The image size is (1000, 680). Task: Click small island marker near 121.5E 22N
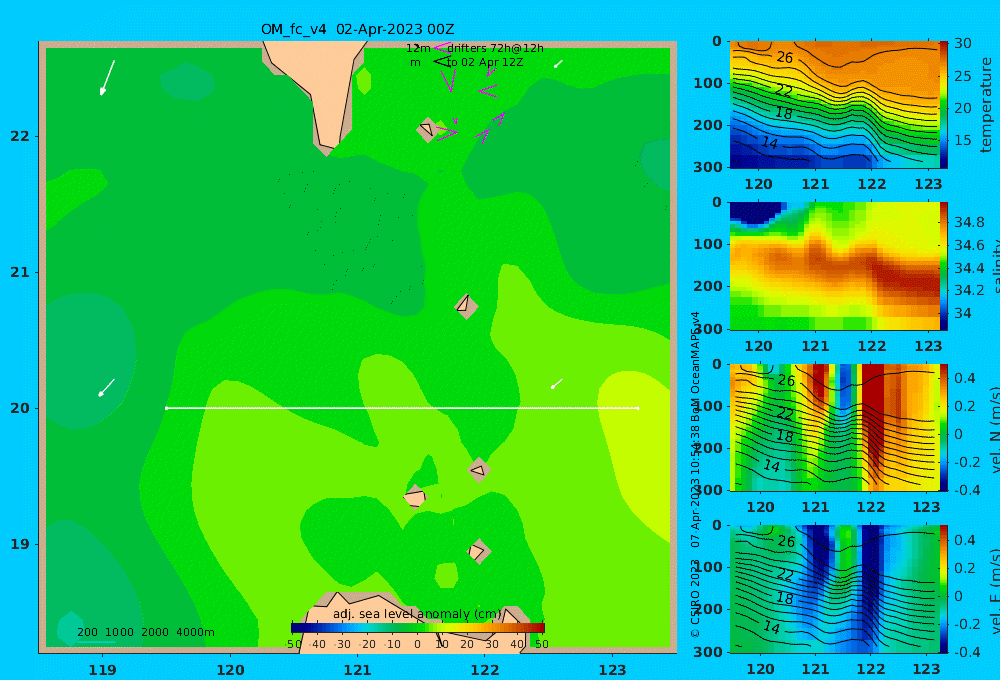tap(427, 129)
